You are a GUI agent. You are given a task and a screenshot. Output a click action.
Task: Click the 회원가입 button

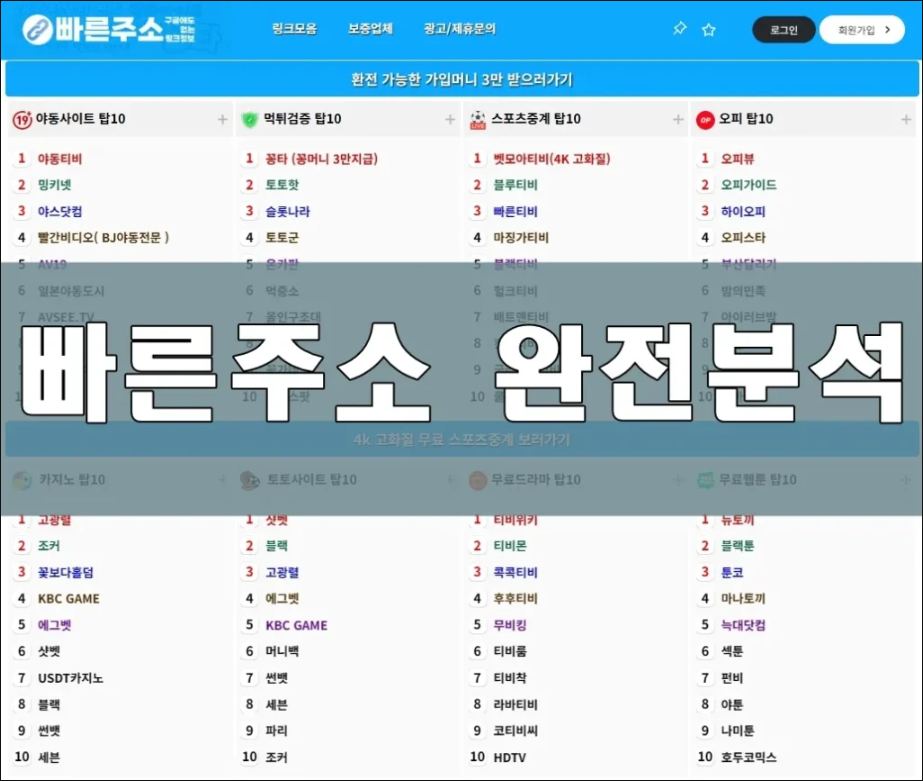point(861,30)
